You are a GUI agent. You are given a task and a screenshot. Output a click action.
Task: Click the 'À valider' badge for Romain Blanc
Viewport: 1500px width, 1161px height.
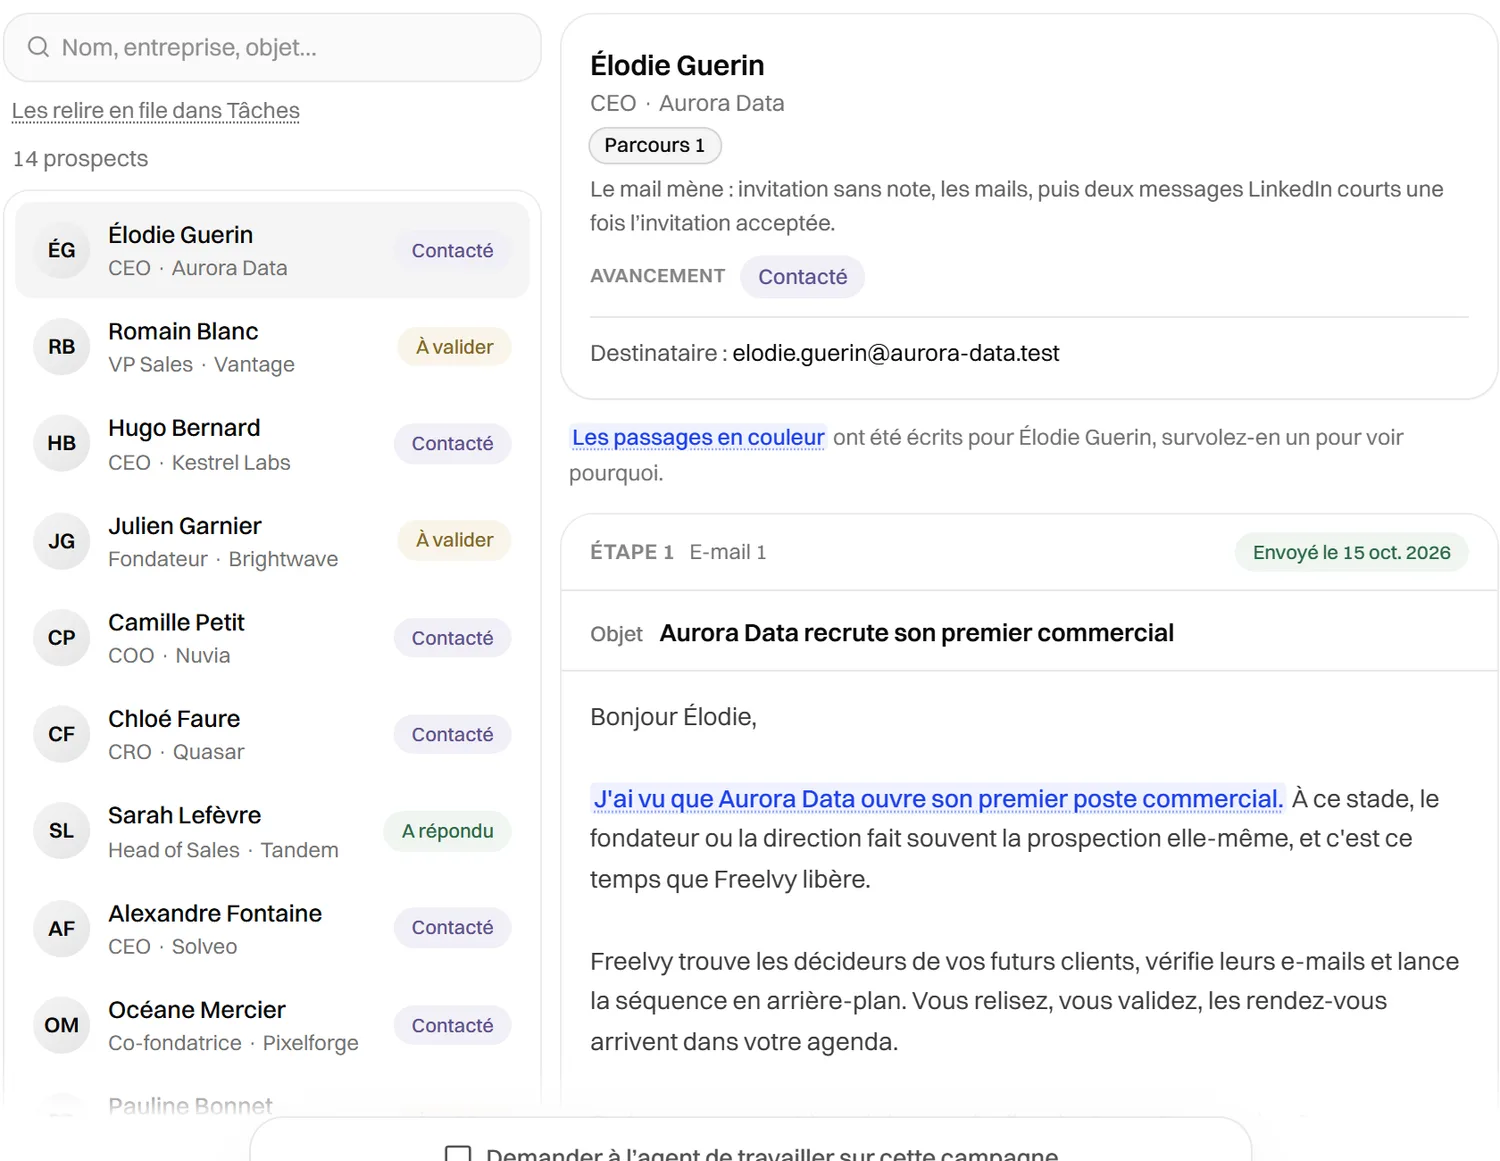(x=455, y=347)
